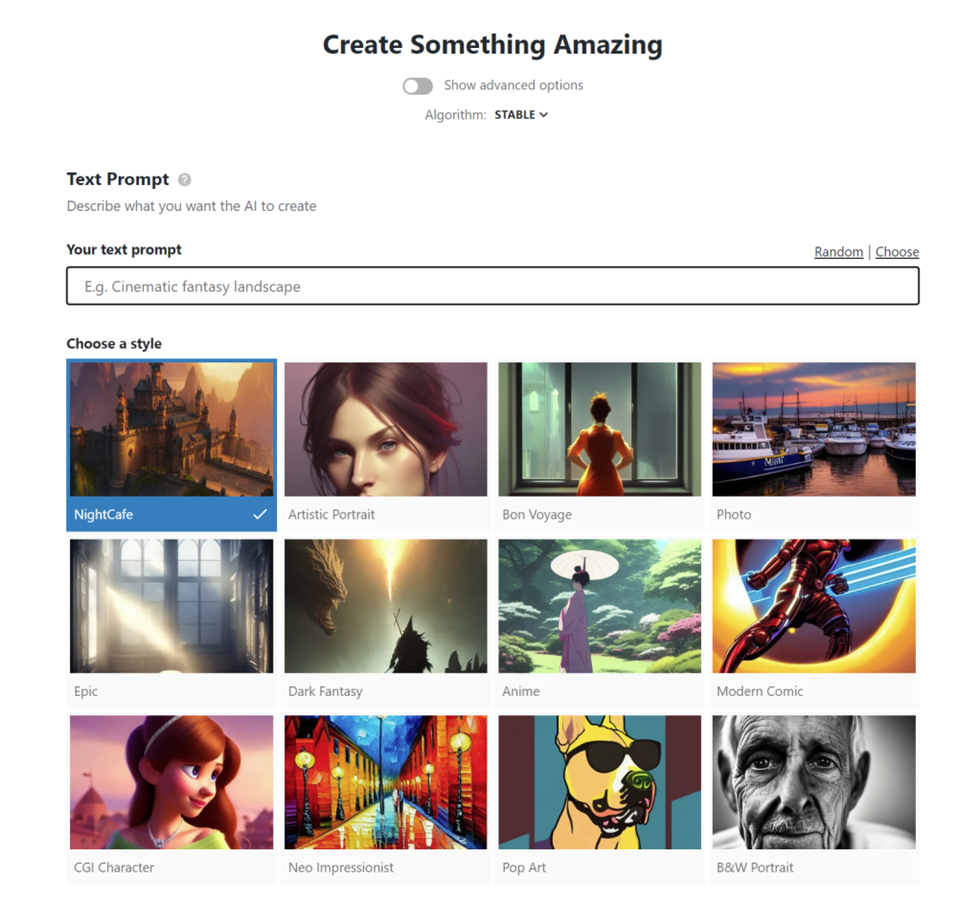Screen dimensions: 958x903
Task: Select the B&W Portrait style
Action: point(814,799)
